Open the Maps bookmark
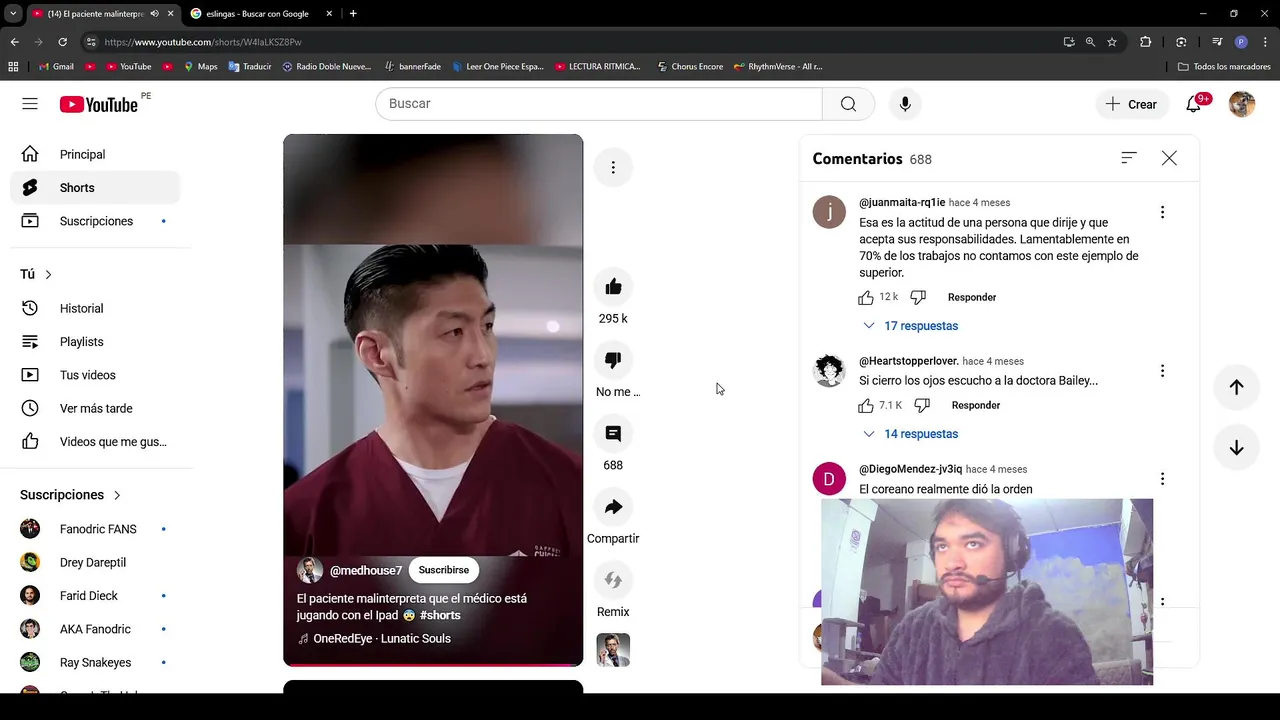 (199, 66)
